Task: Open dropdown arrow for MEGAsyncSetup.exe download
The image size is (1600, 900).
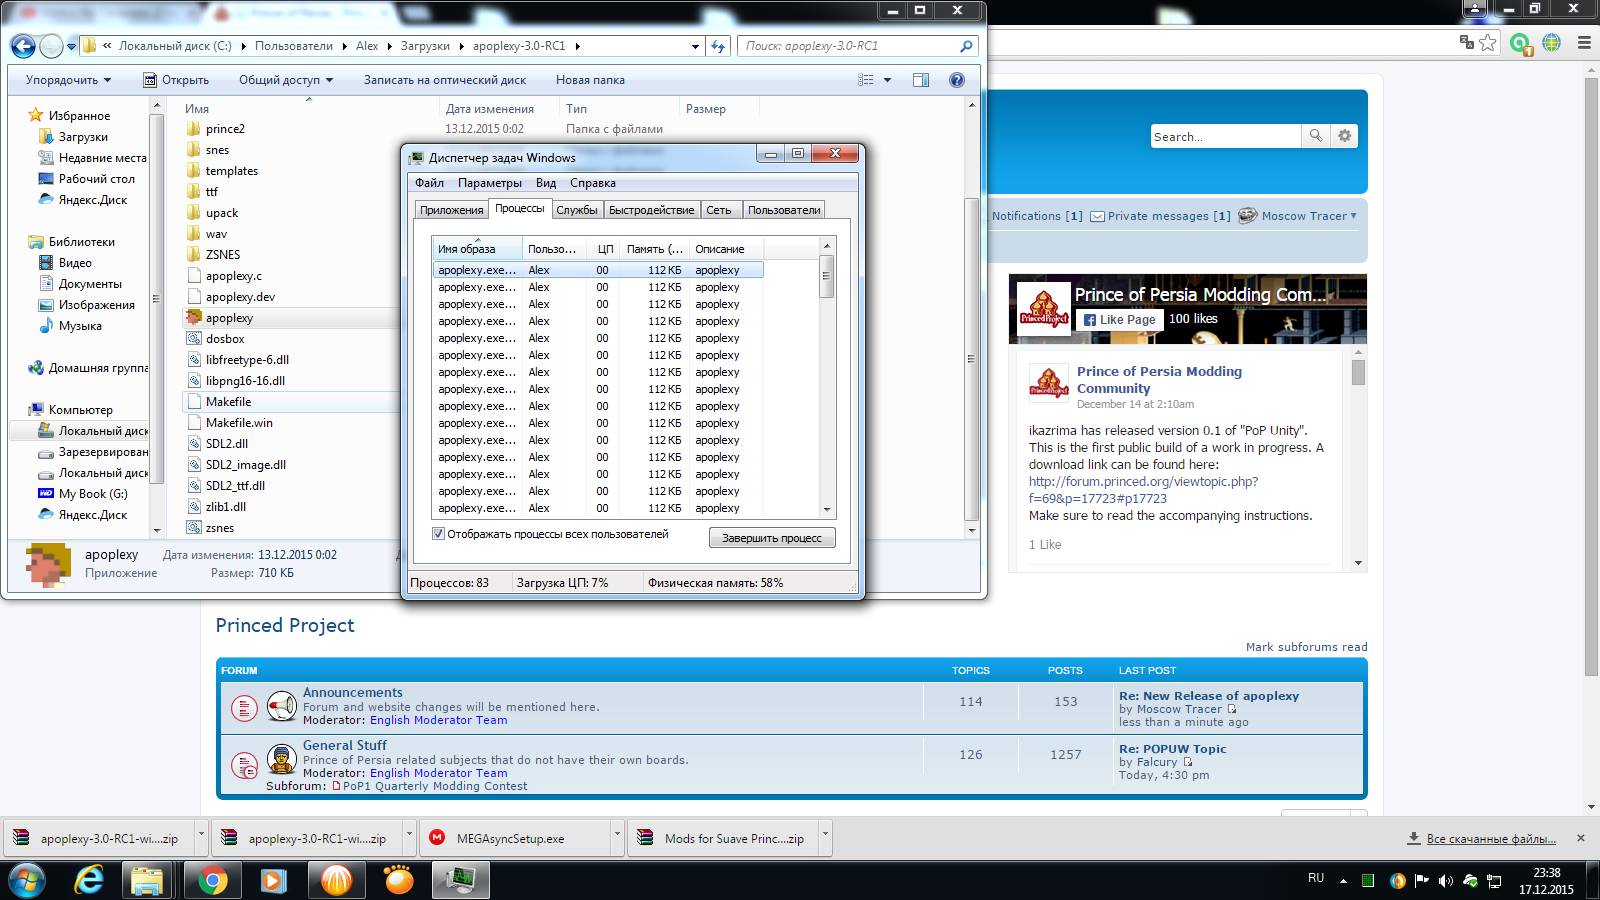Action: coord(617,832)
